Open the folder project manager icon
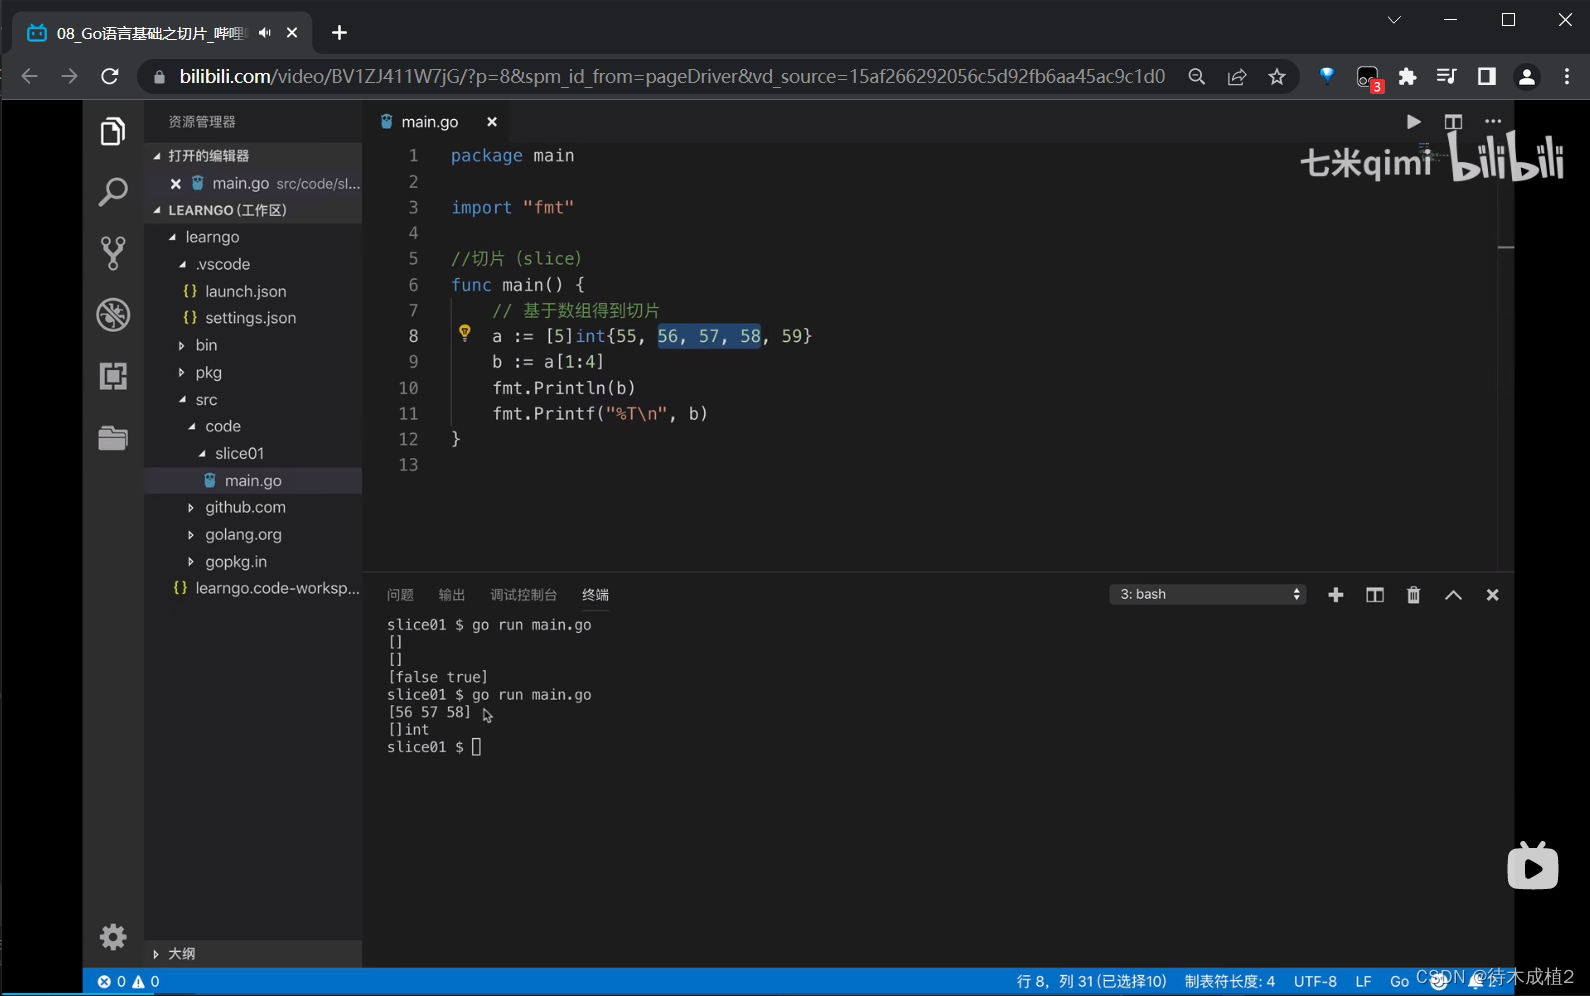Image resolution: width=1590 pixels, height=996 pixels. click(x=113, y=438)
